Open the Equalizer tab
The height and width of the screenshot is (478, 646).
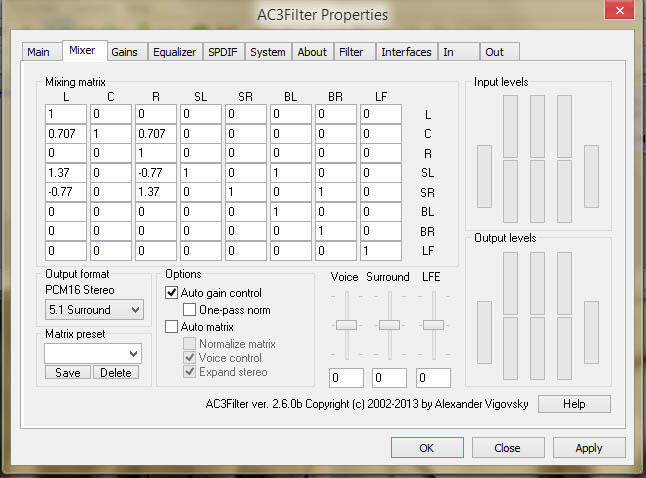click(175, 52)
